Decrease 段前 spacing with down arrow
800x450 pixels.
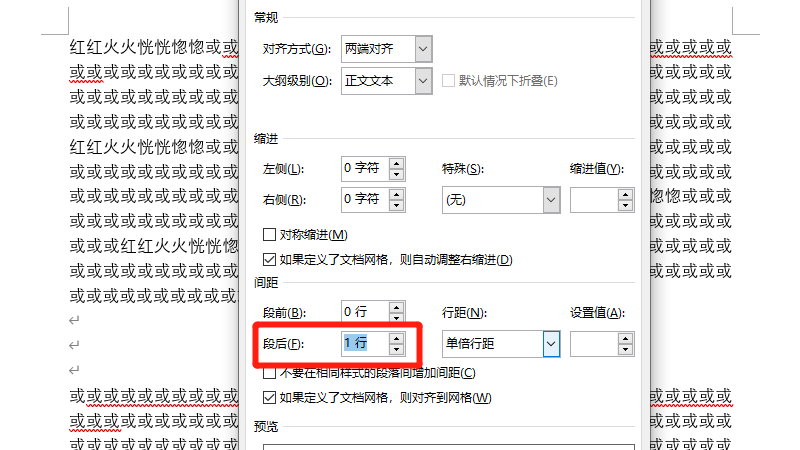click(397, 317)
